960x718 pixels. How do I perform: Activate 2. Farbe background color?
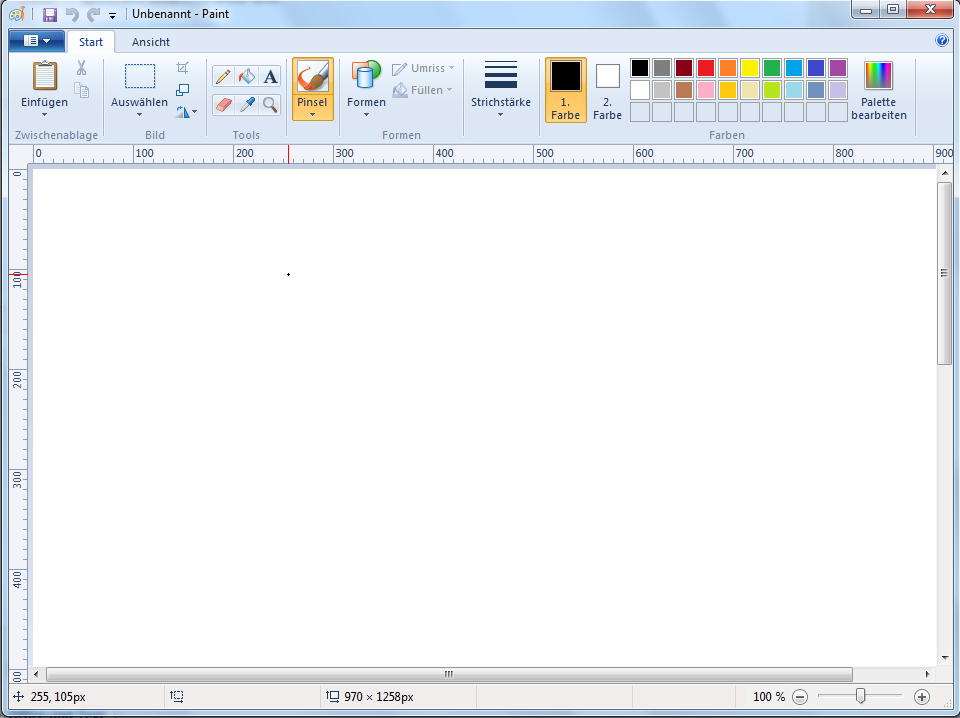click(x=607, y=90)
